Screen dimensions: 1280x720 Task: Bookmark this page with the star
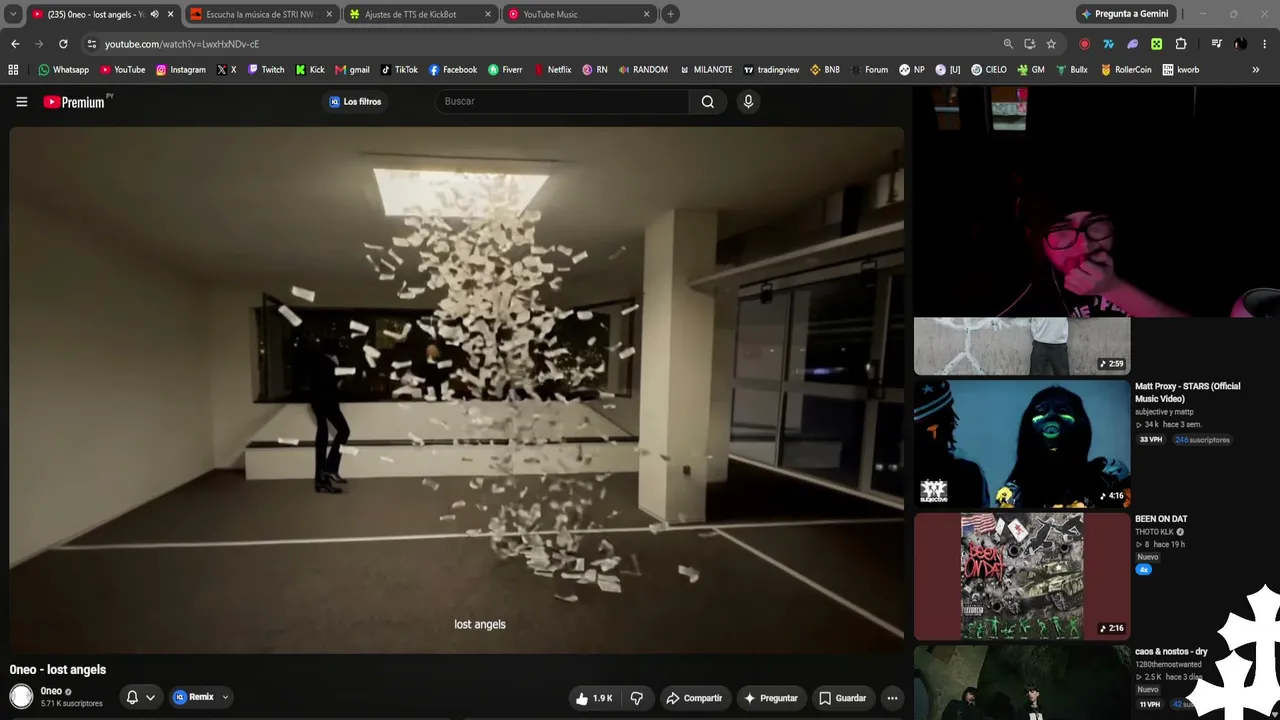[1051, 44]
